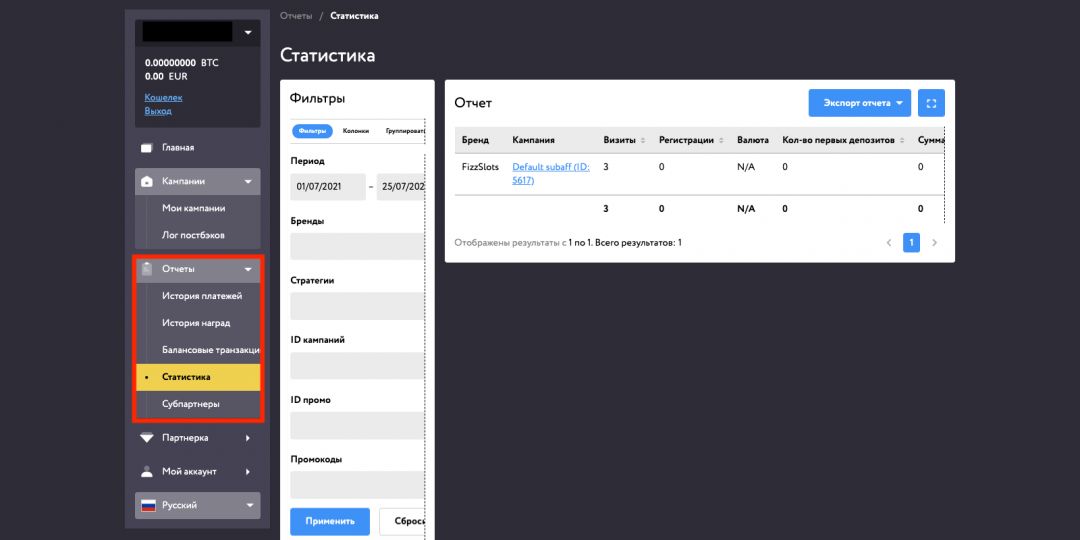Click the period start date field
The height and width of the screenshot is (540, 1080).
coord(327,187)
